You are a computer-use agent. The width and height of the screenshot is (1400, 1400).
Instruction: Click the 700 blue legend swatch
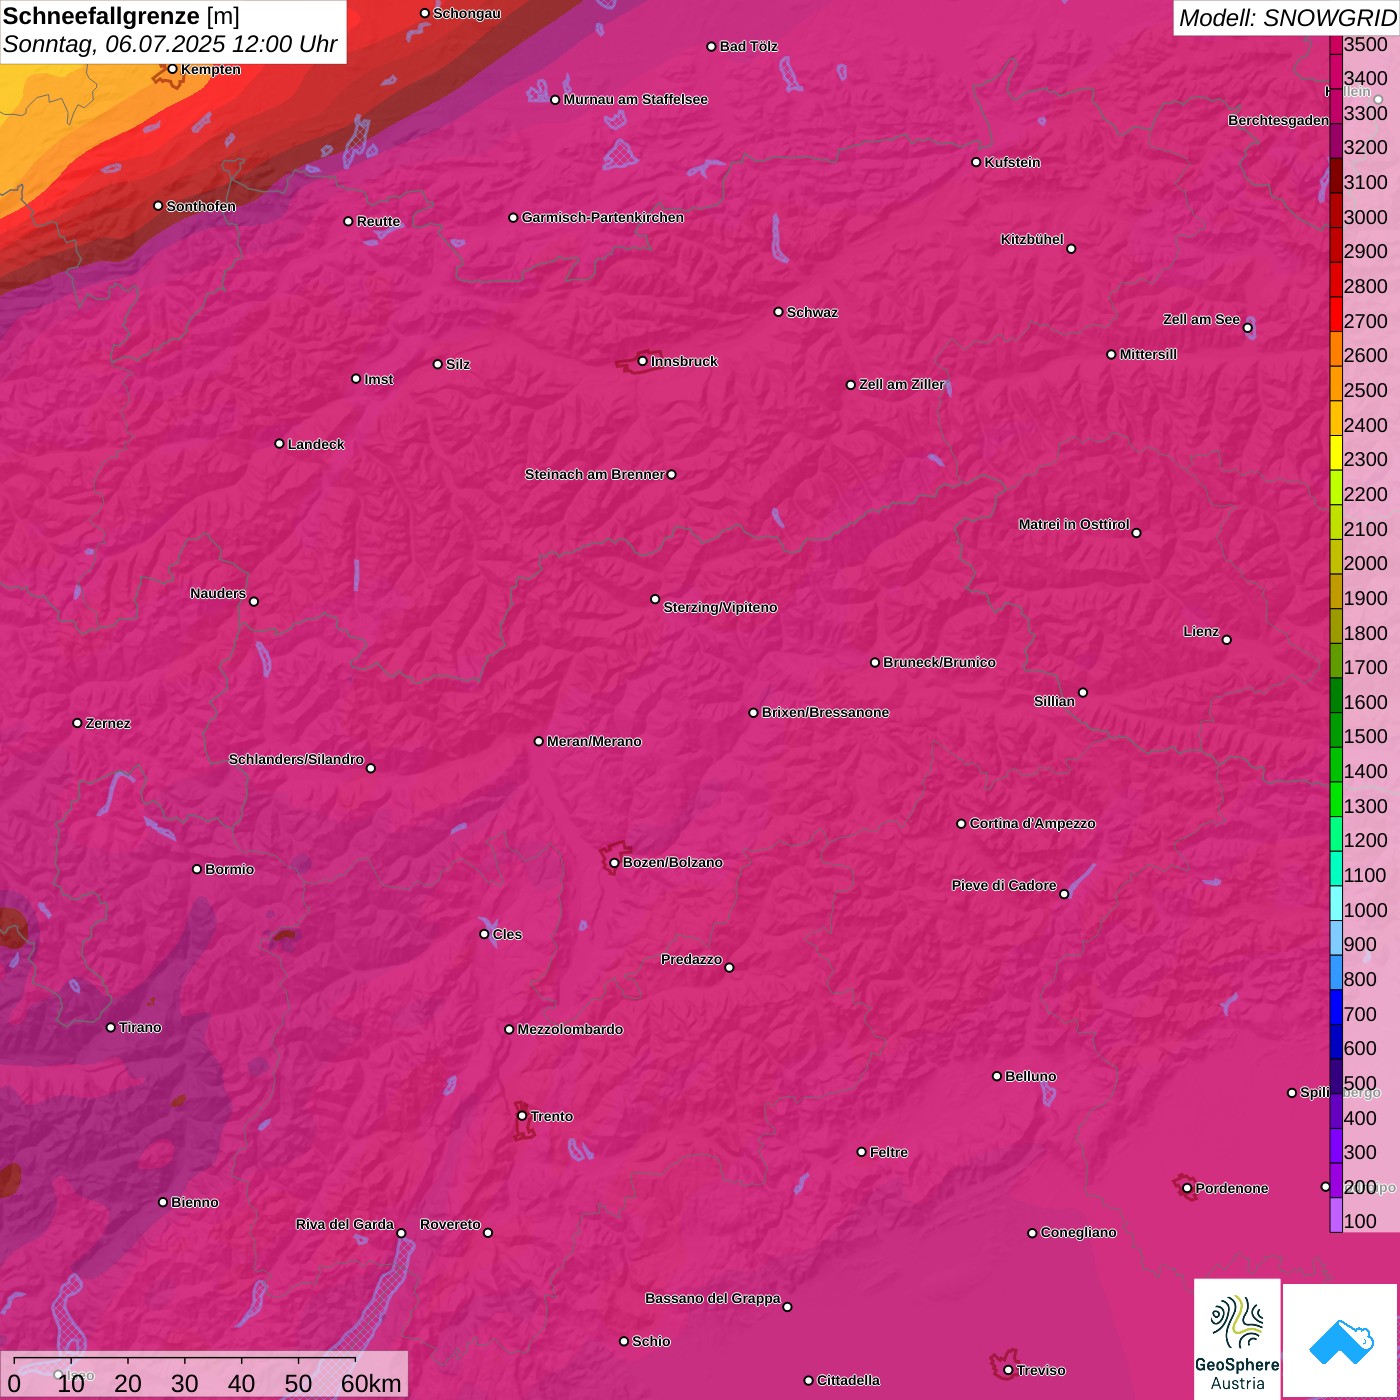point(1335,1006)
